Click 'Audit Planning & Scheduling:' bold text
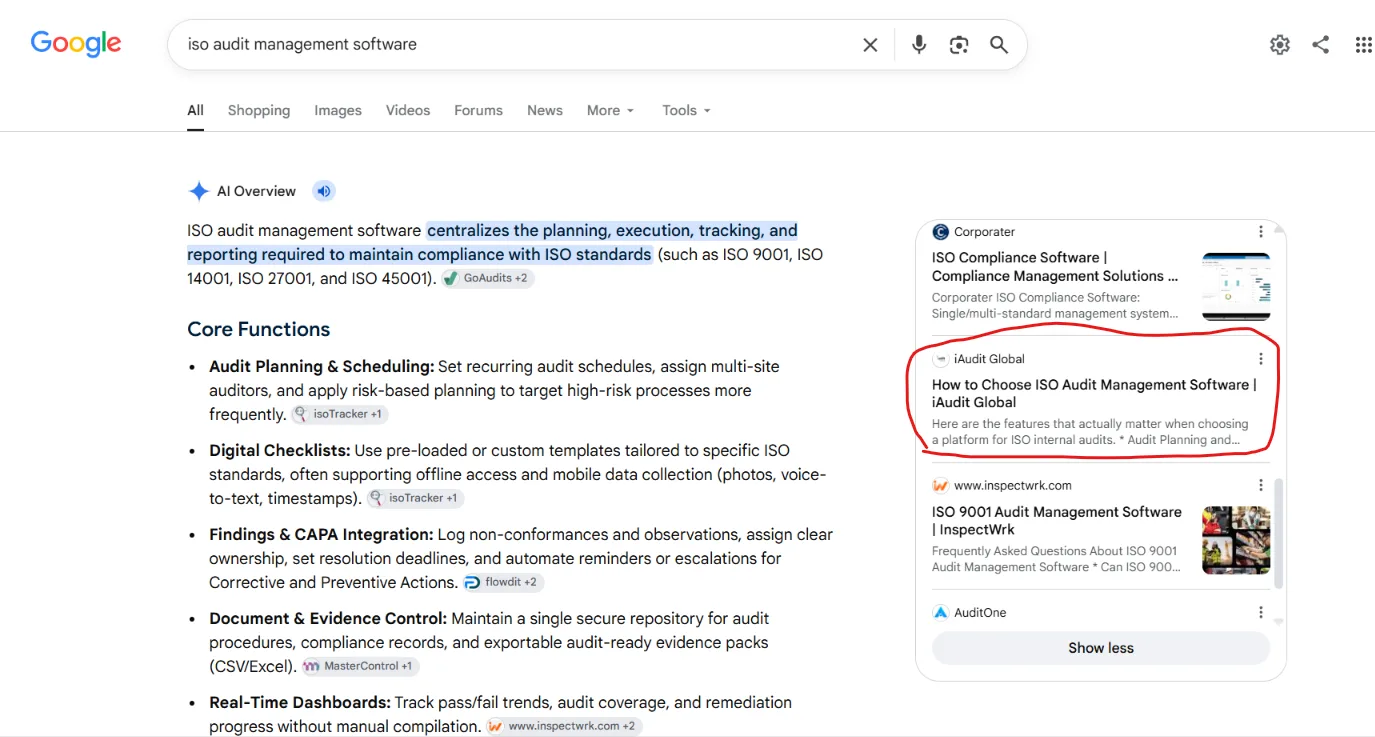 click(x=322, y=366)
